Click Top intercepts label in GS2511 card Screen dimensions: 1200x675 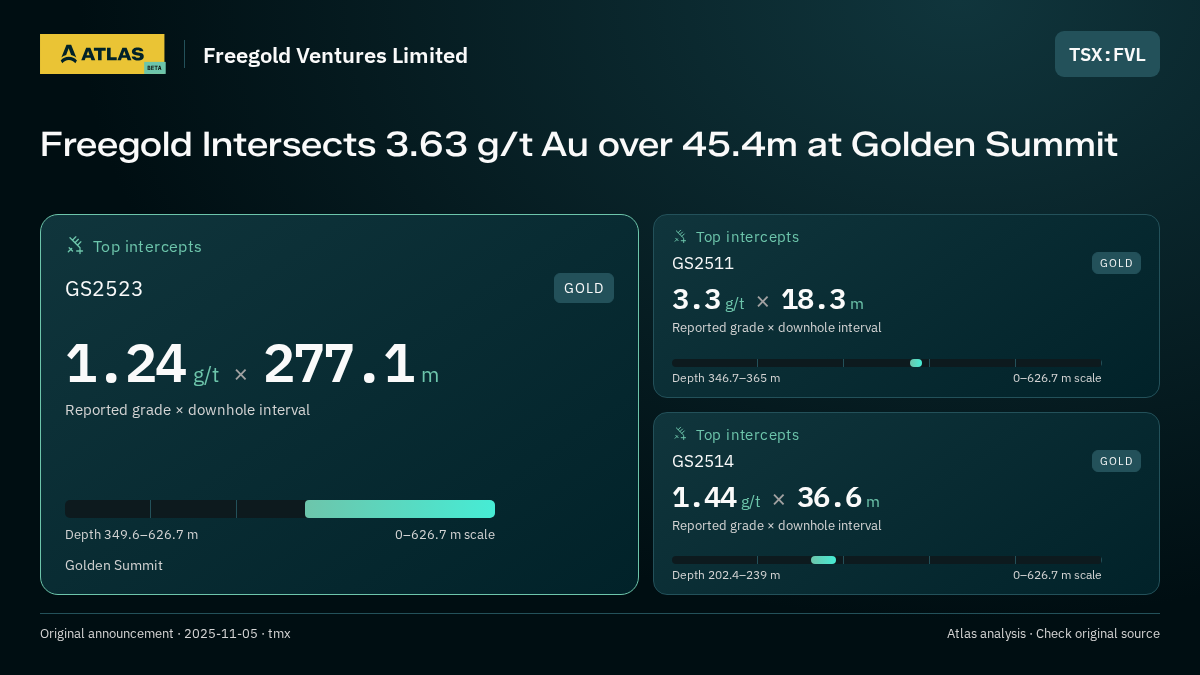(x=747, y=237)
